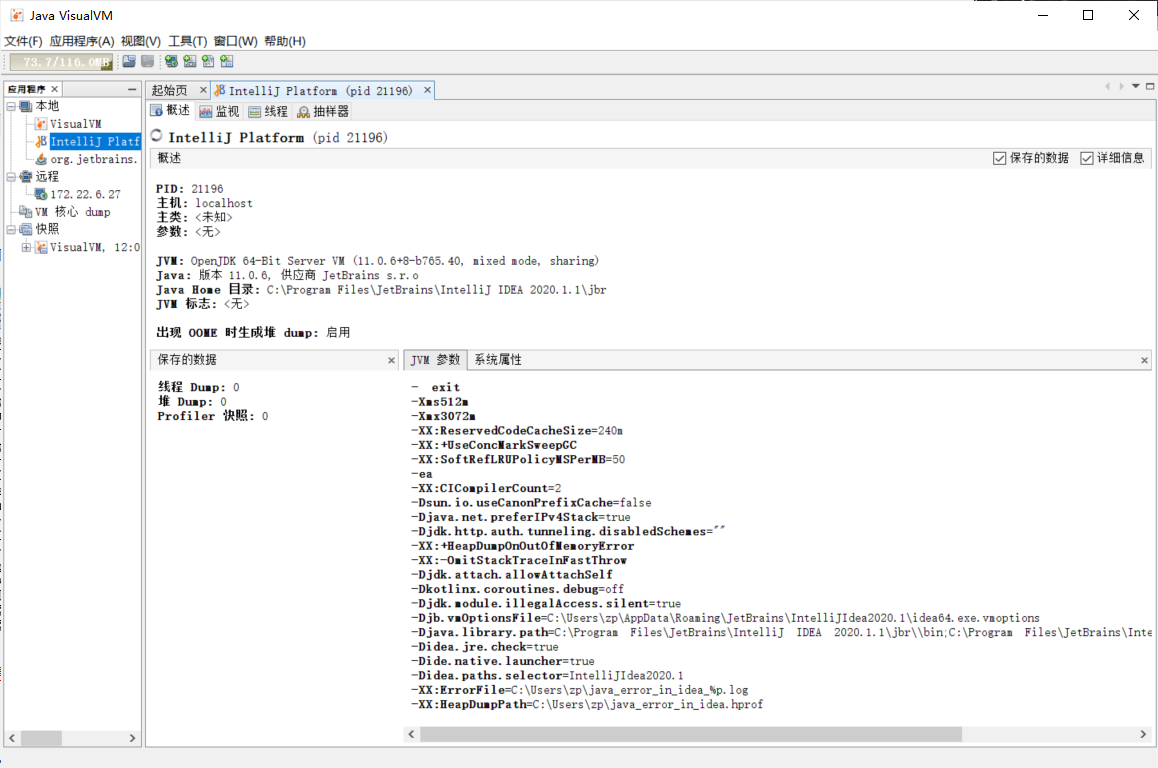The height and width of the screenshot is (768, 1158).
Task: Switch to the 起始页 tab
Action: click(x=169, y=90)
